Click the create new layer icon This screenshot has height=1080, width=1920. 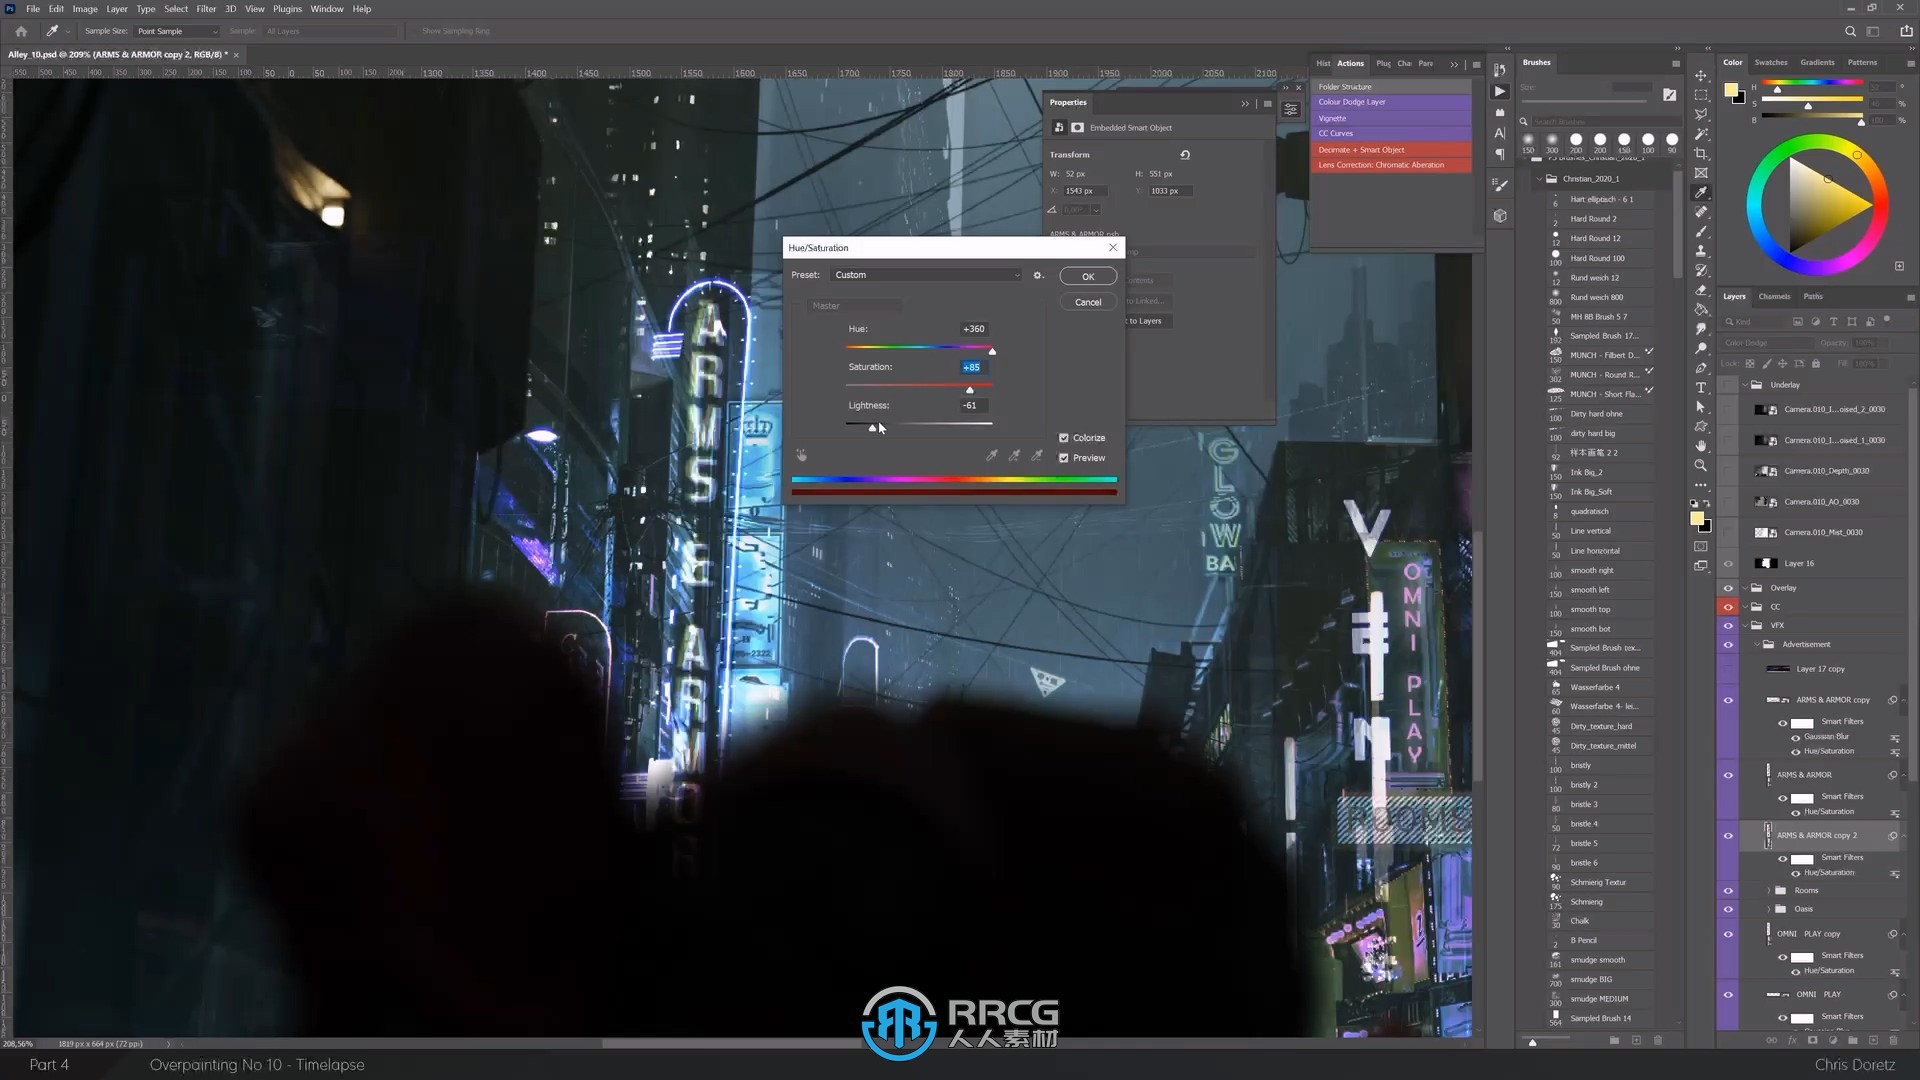coord(1873,1040)
